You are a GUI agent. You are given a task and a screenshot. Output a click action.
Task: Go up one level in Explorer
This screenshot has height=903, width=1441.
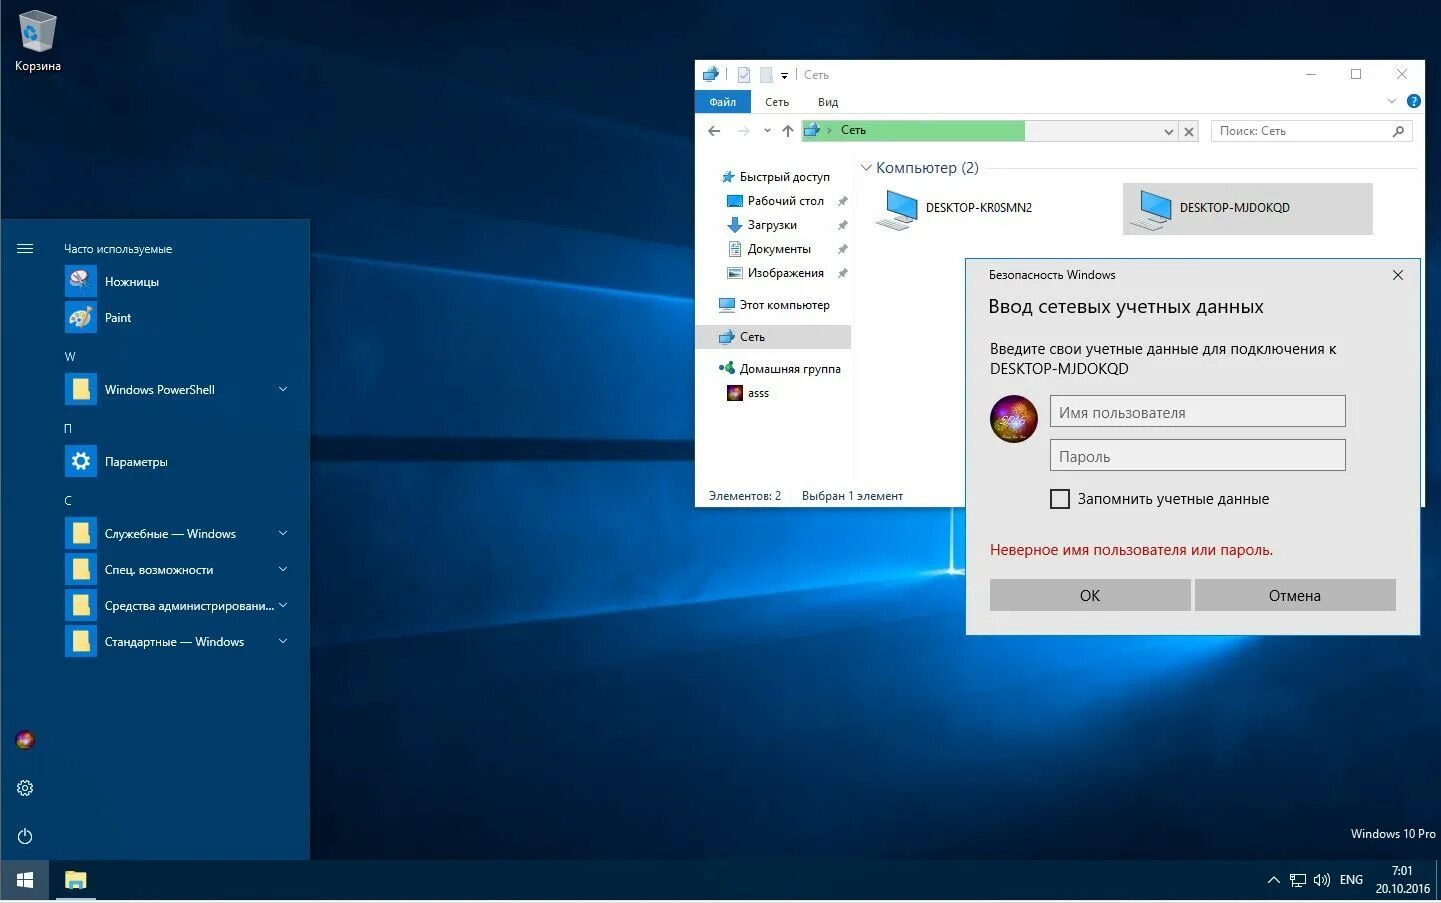tap(788, 131)
